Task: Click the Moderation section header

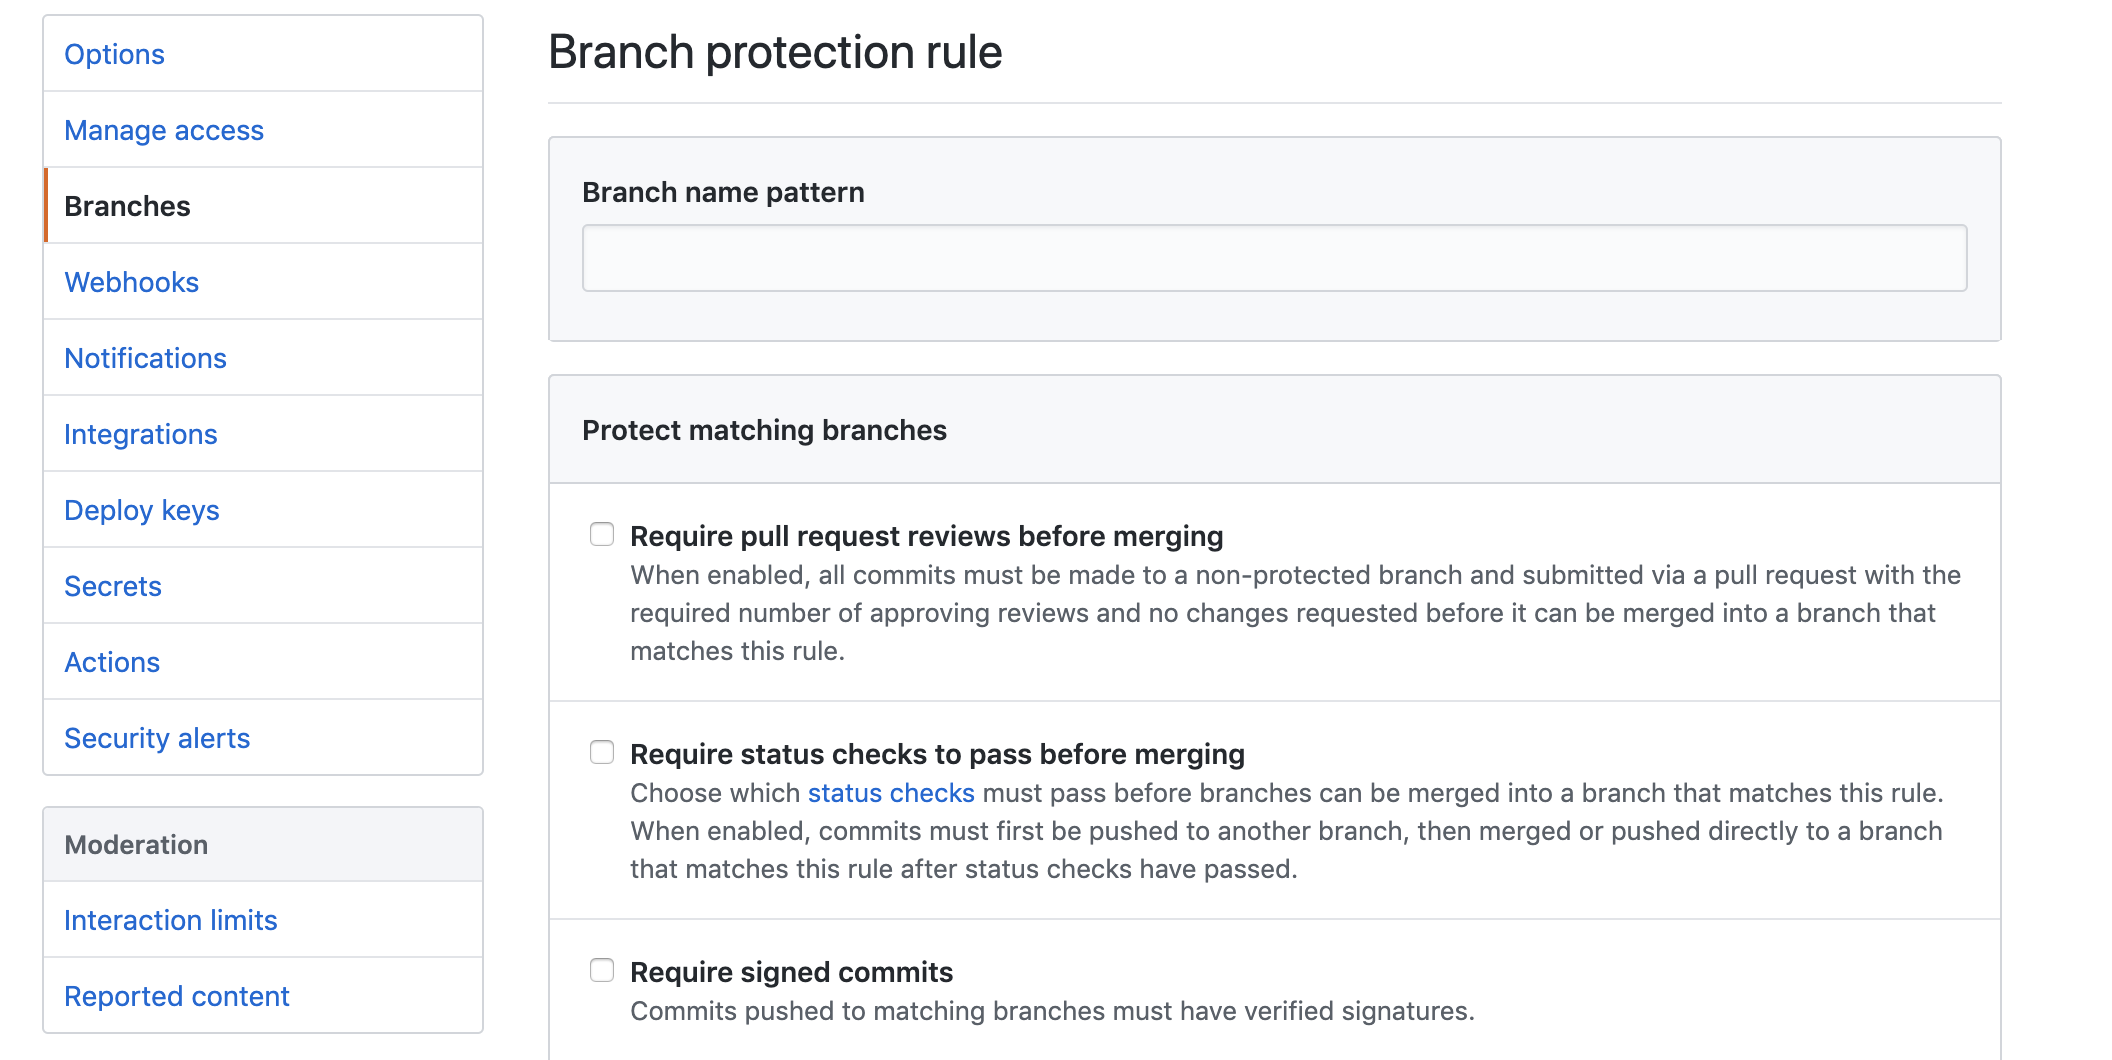Action: [136, 843]
